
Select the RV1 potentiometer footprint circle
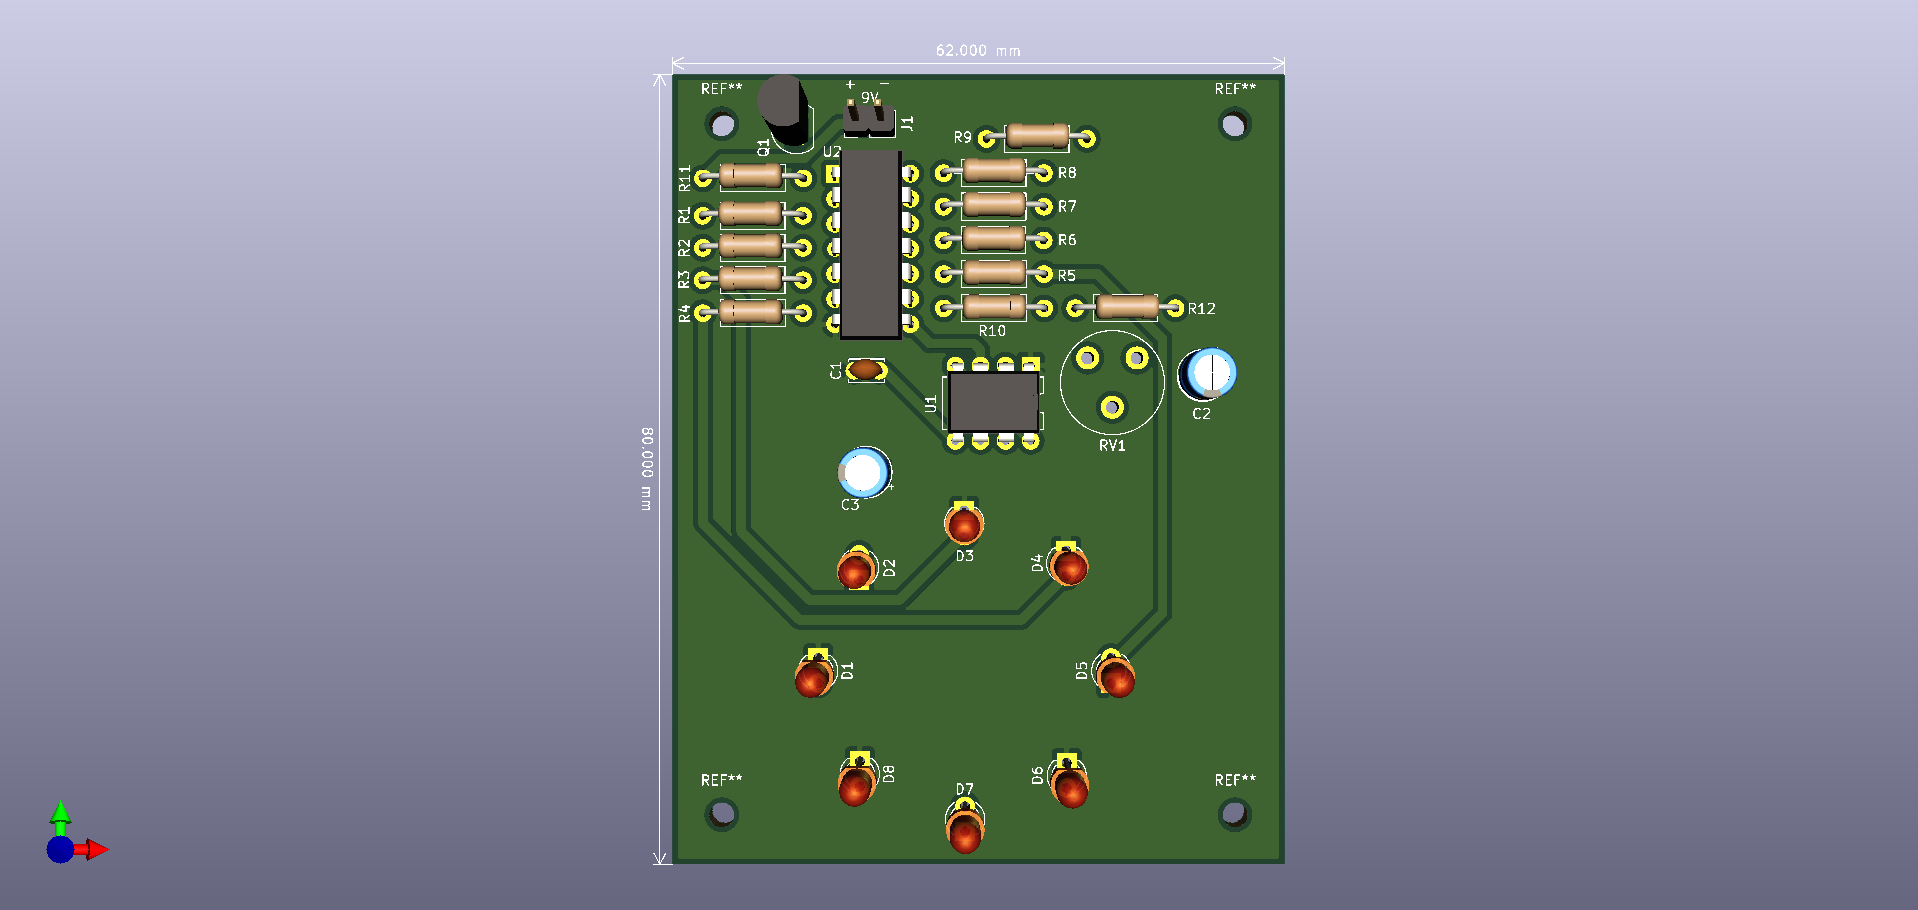[x=1112, y=383]
